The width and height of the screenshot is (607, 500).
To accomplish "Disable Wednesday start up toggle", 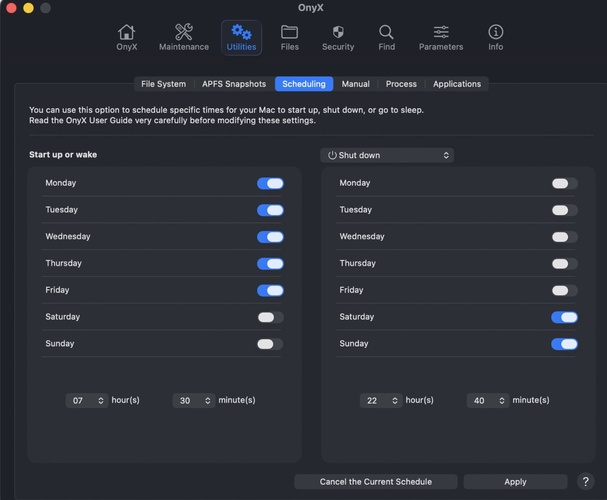I will point(270,237).
